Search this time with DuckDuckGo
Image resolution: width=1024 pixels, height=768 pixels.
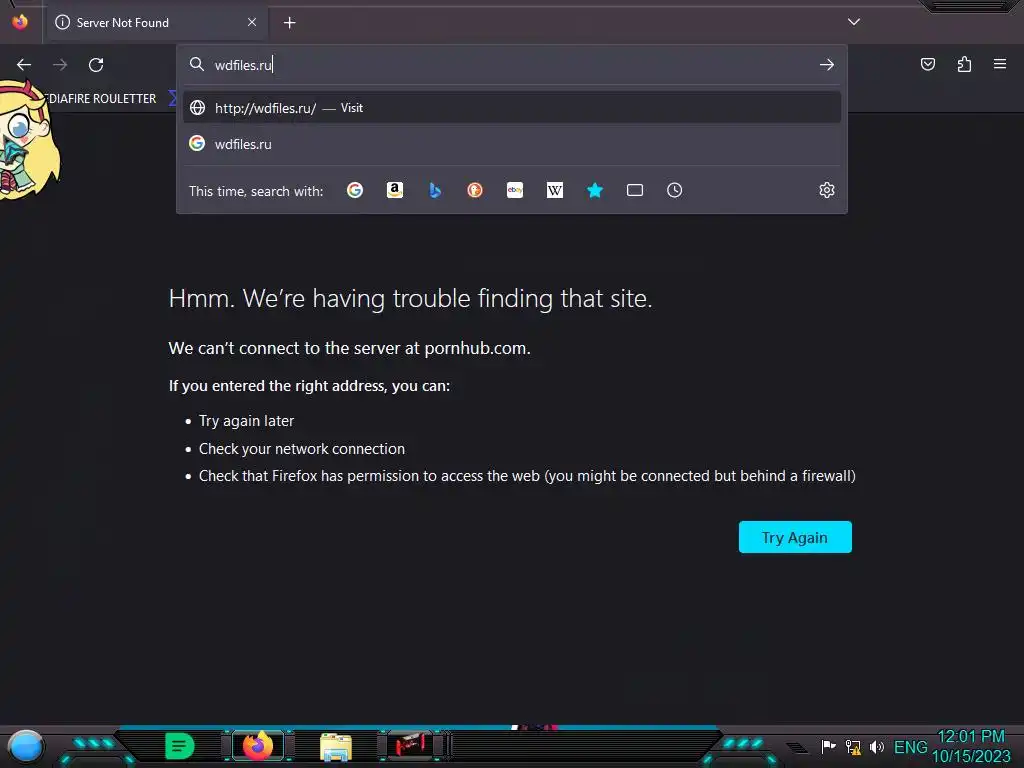click(475, 190)
